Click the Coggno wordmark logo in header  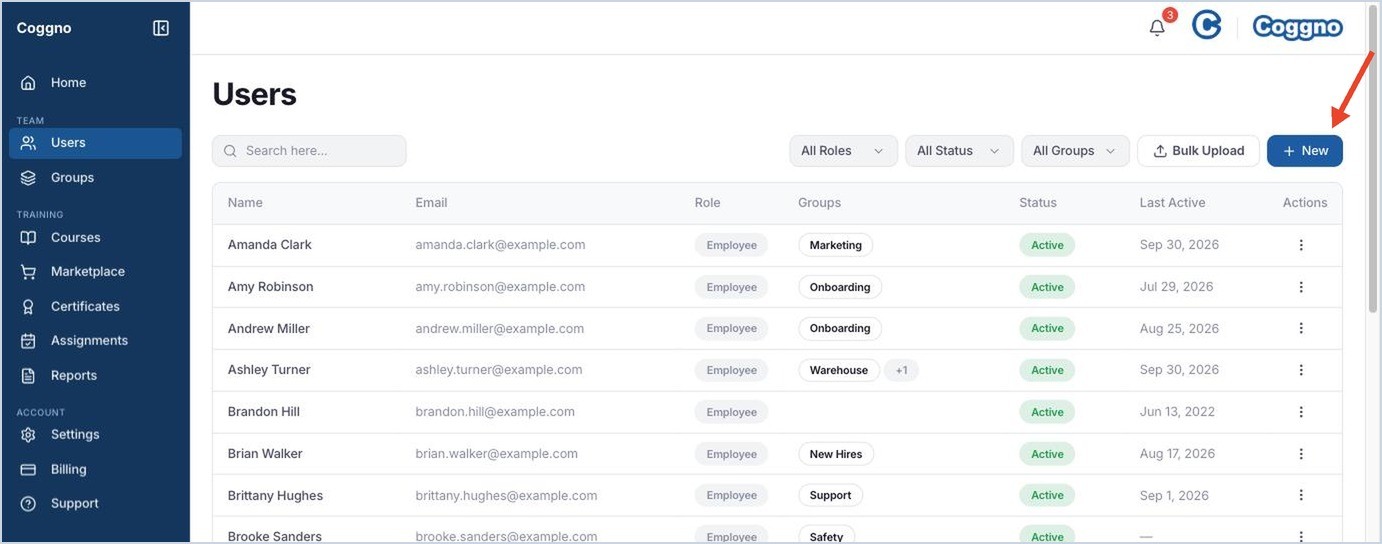coord(1297,27)
